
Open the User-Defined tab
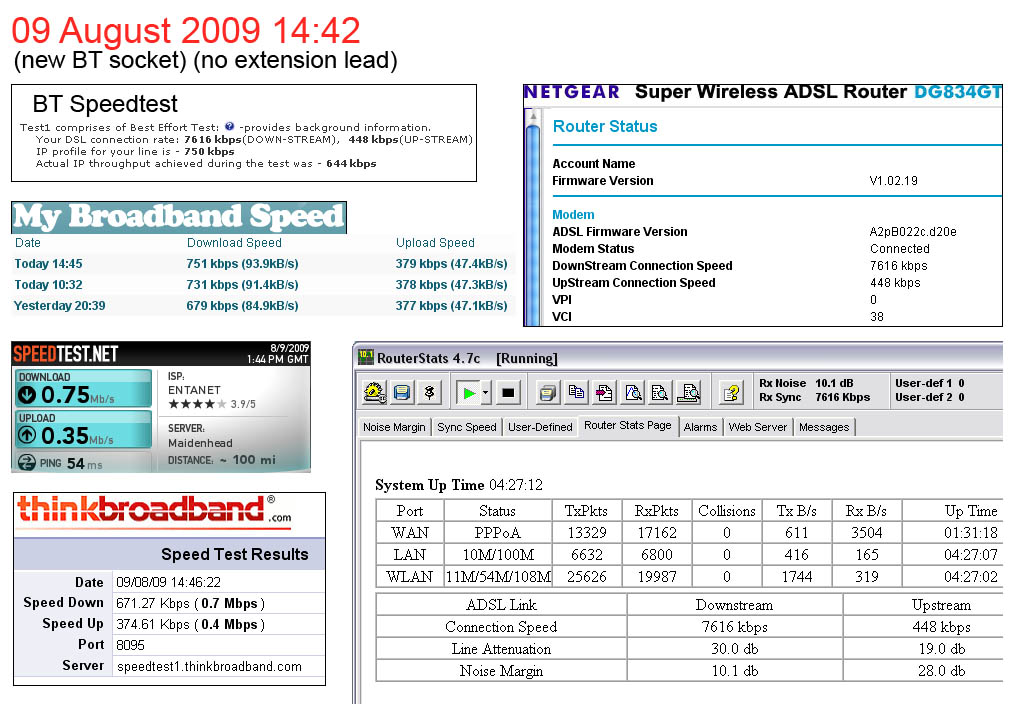point(540,427)
